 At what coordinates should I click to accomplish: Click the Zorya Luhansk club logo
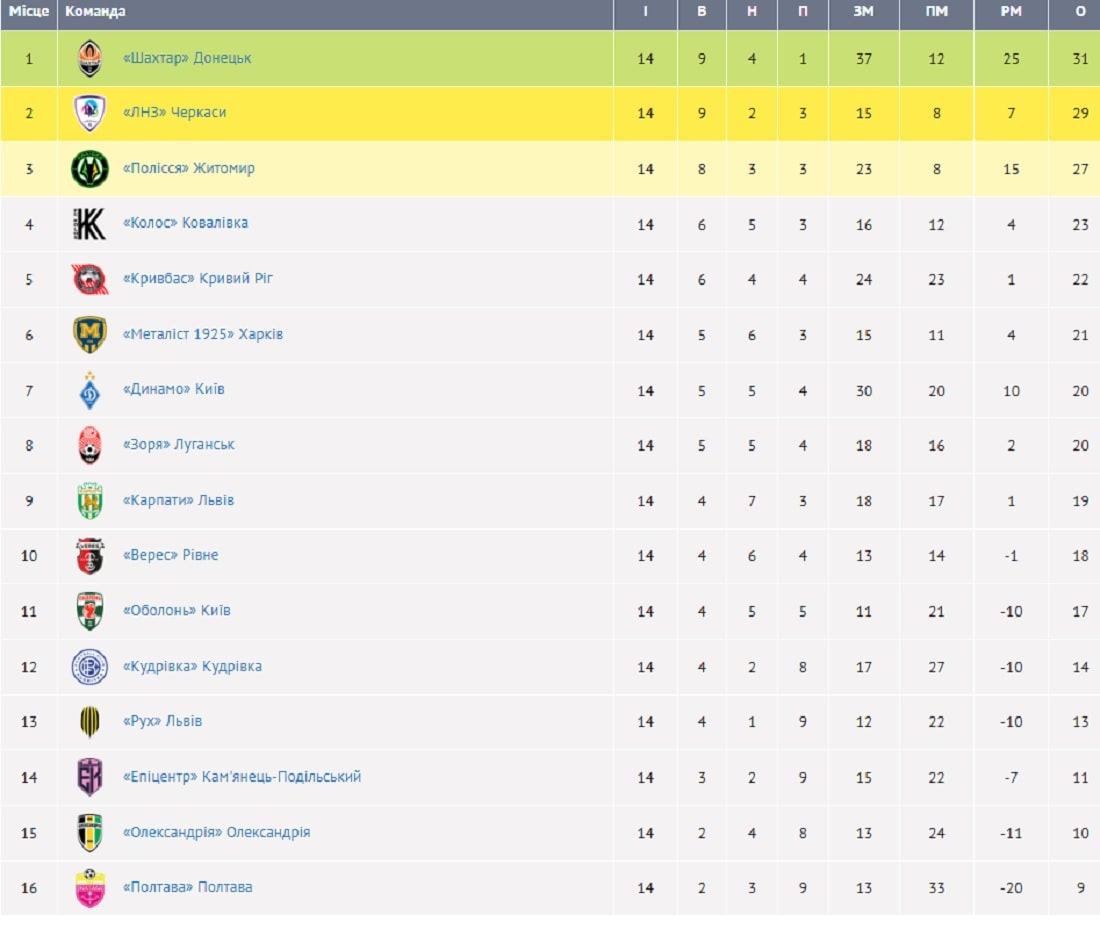click(x=90, y=445)
